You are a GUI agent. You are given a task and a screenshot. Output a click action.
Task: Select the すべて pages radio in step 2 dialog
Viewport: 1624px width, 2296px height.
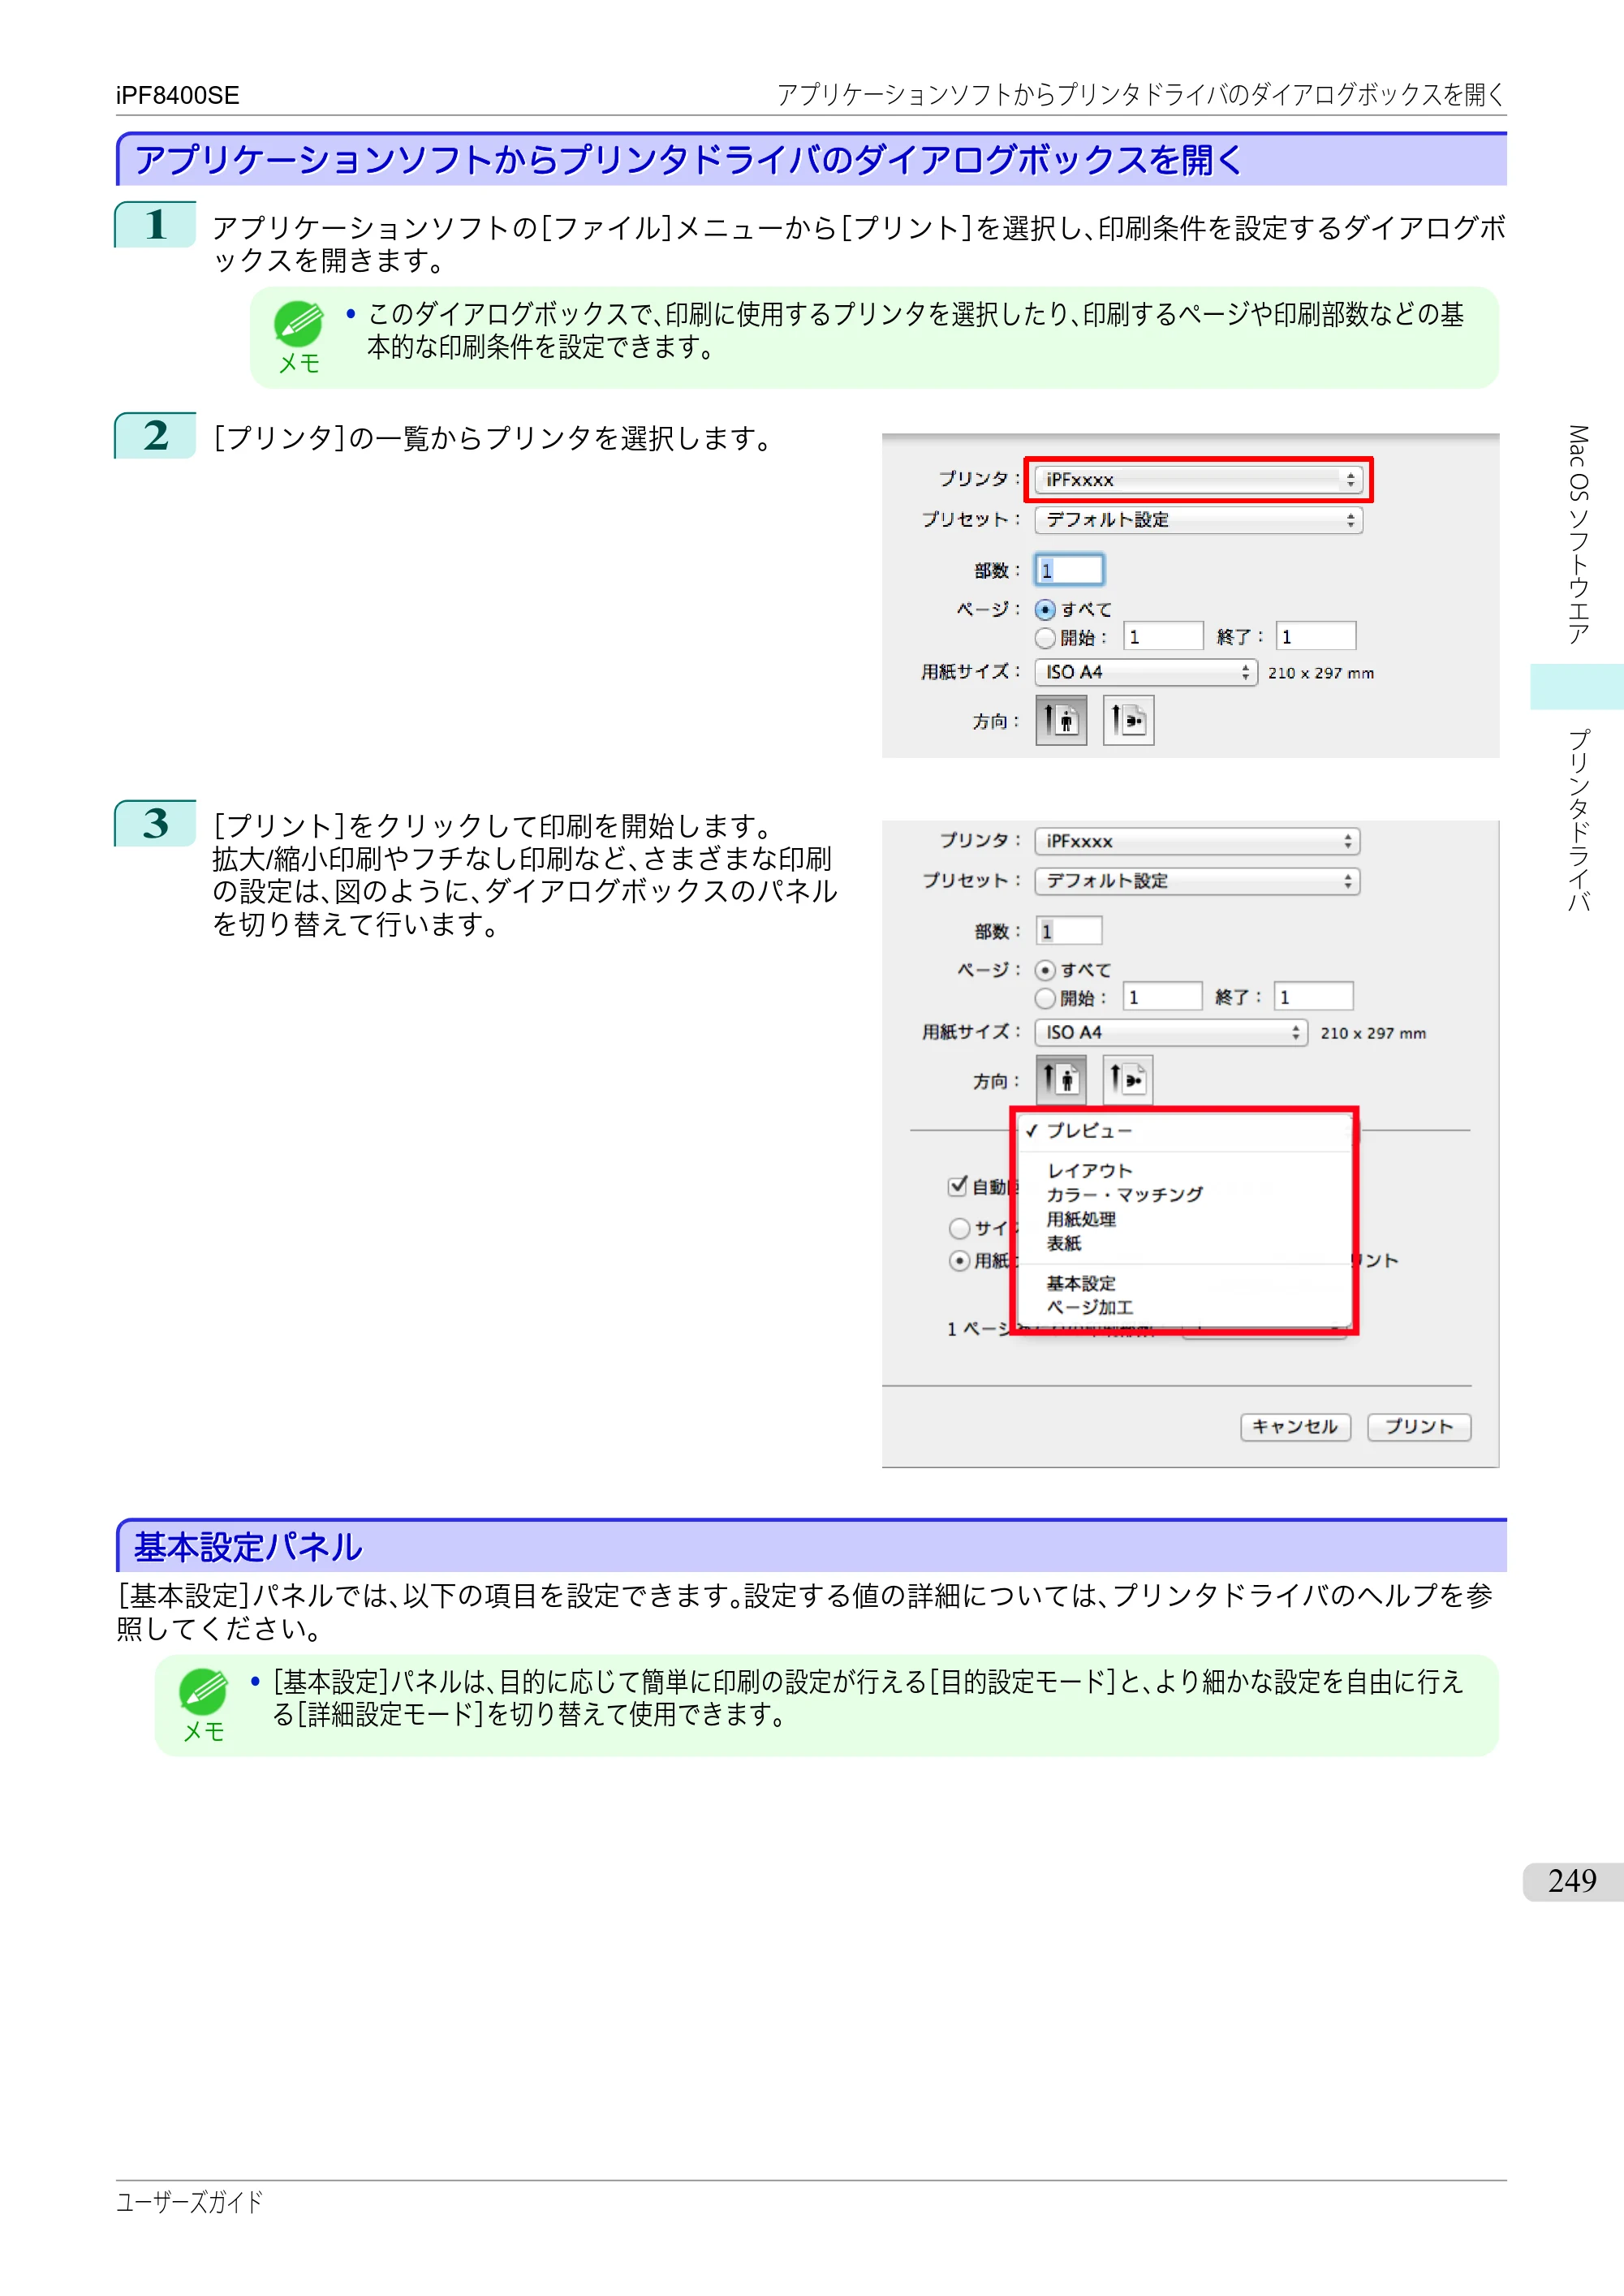(1046, 610)
